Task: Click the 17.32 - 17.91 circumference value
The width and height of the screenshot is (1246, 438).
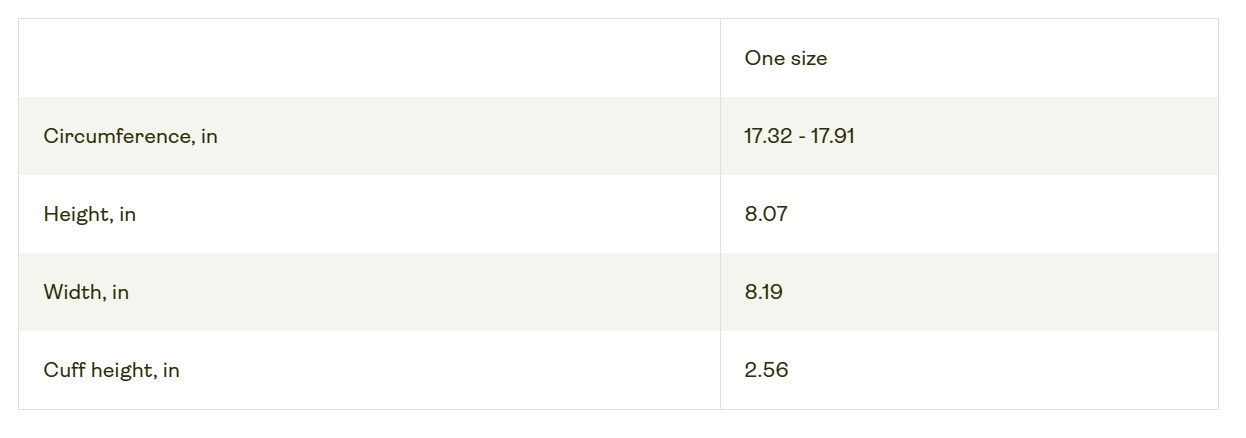Action: point(799,136)
